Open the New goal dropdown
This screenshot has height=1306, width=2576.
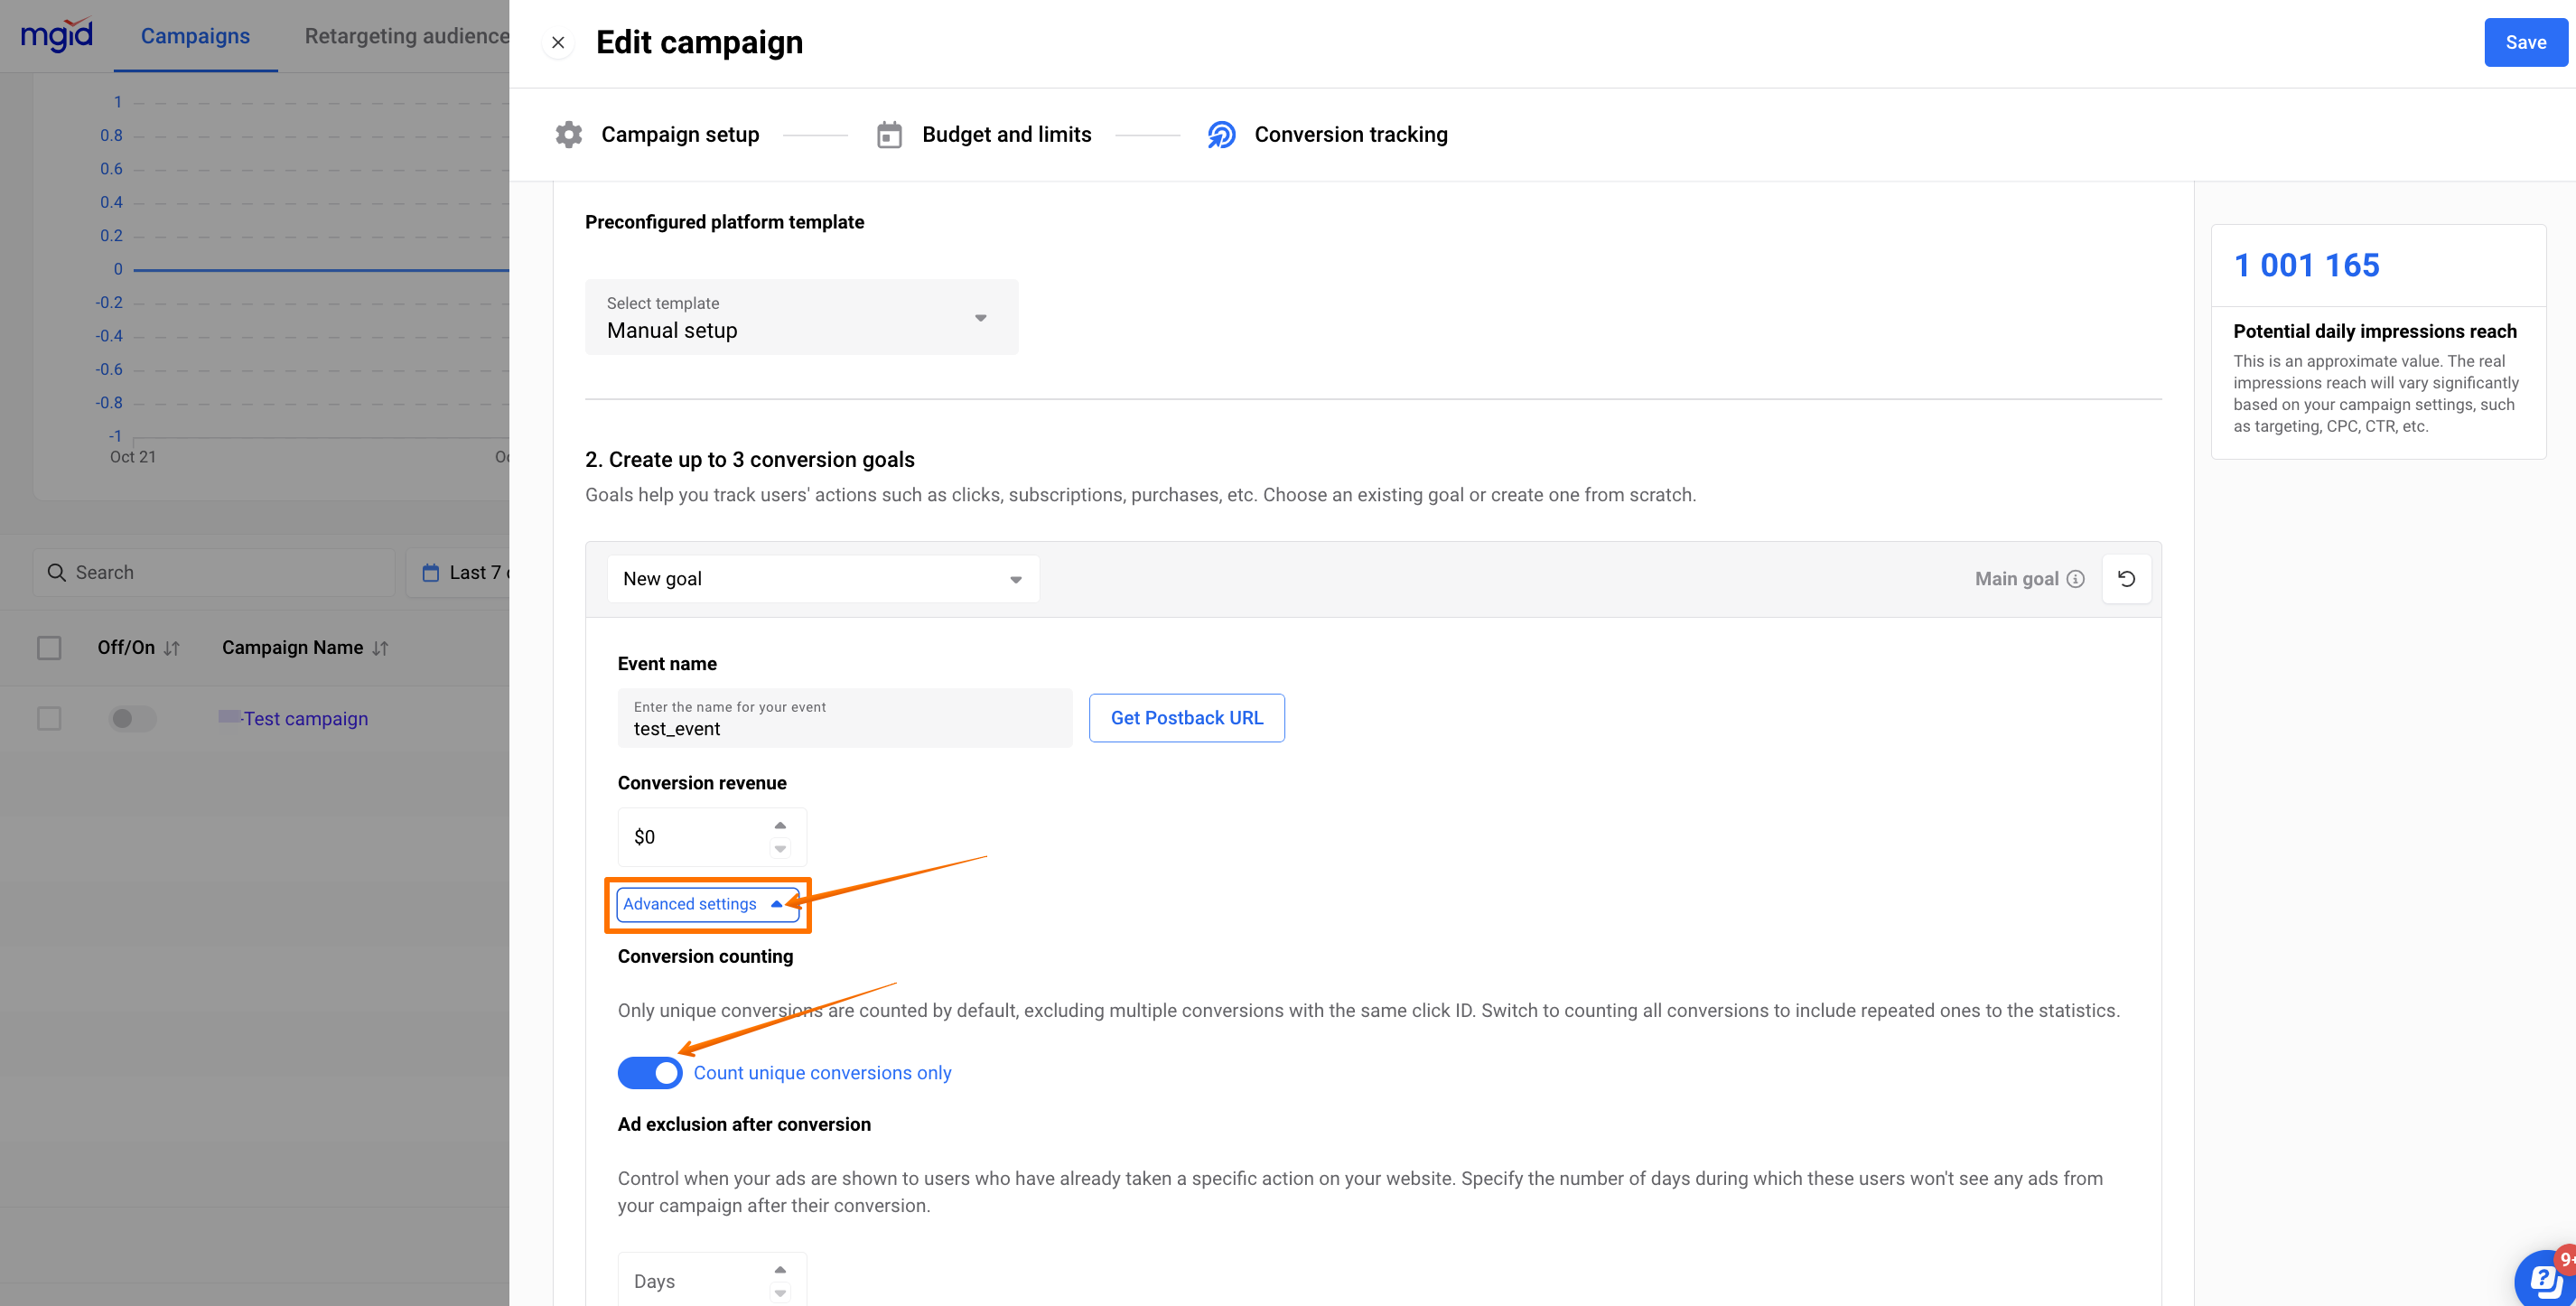pyautogui.click(x=822, y=579)
